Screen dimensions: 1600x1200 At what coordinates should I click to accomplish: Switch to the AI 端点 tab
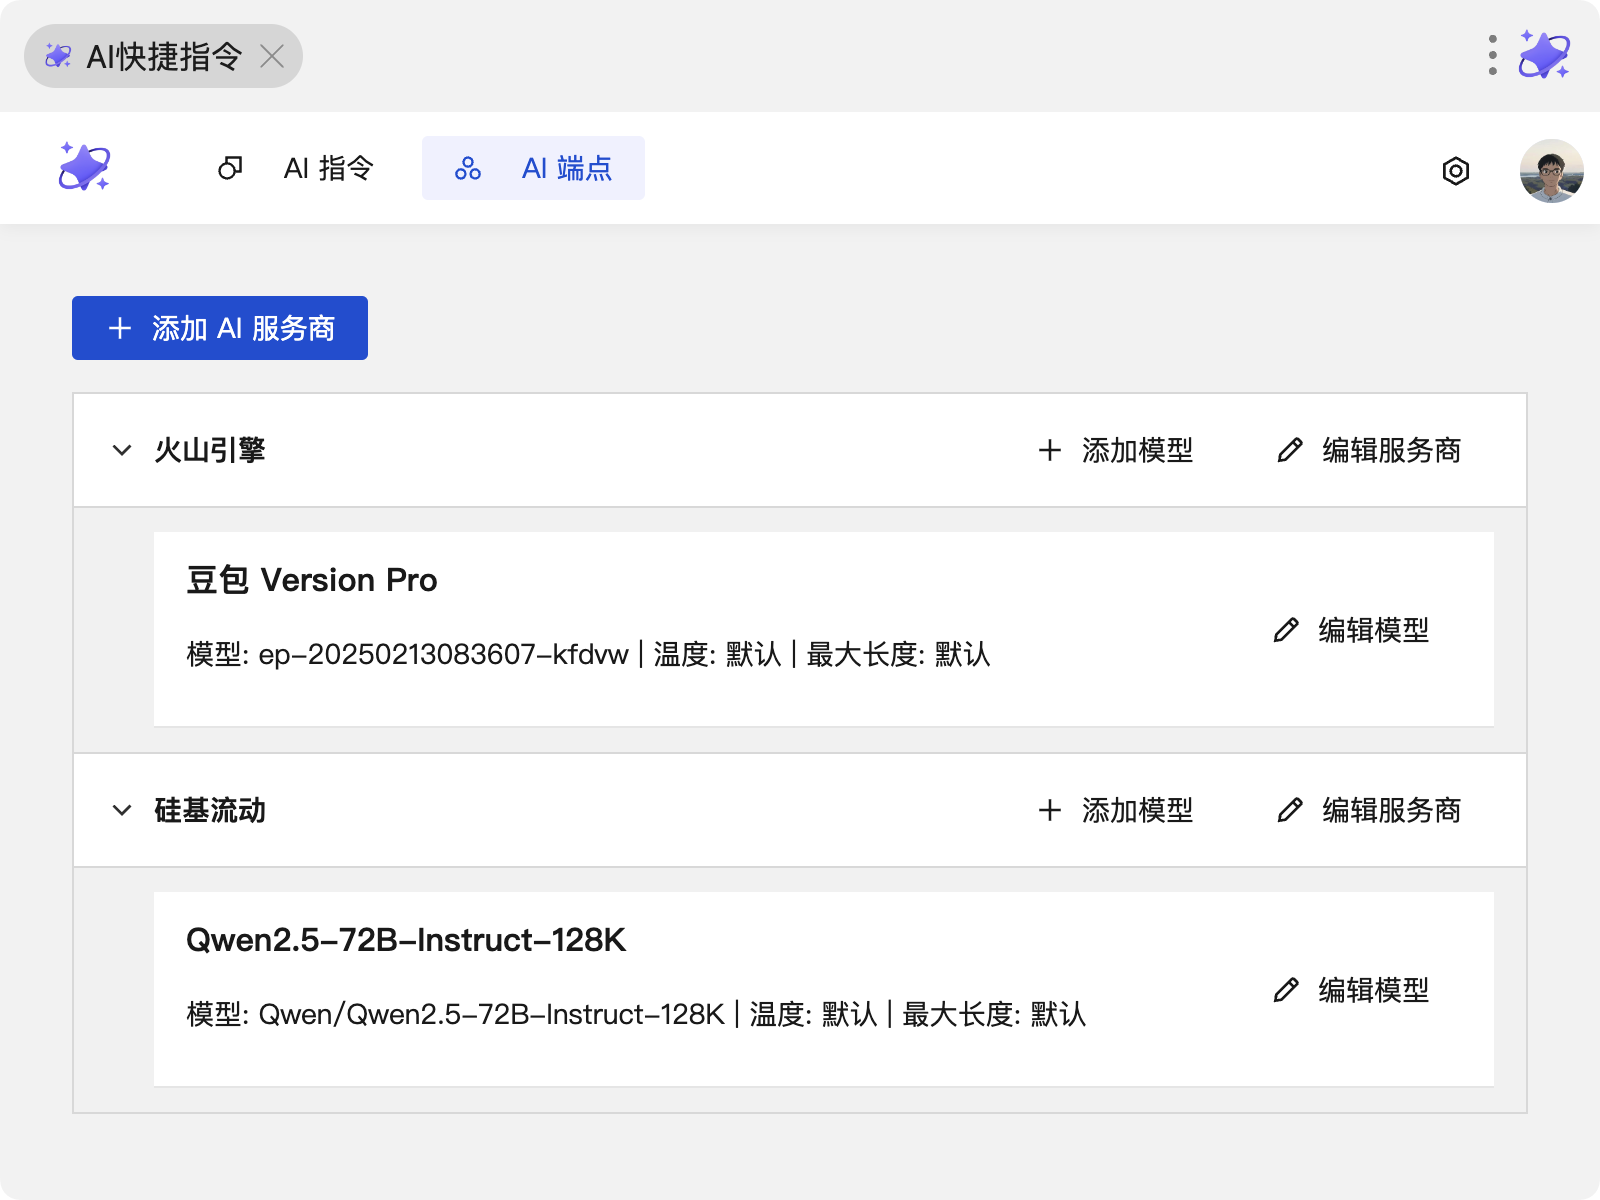pos(533,168)
